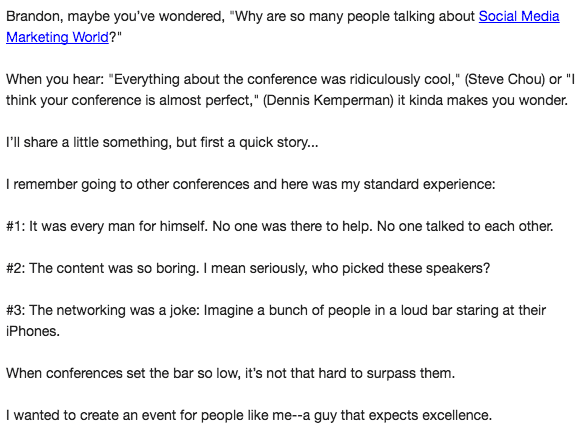The image size is (588, 432).
Task: Click 'I wanted to create an event' line
Action: coord(249,415)
